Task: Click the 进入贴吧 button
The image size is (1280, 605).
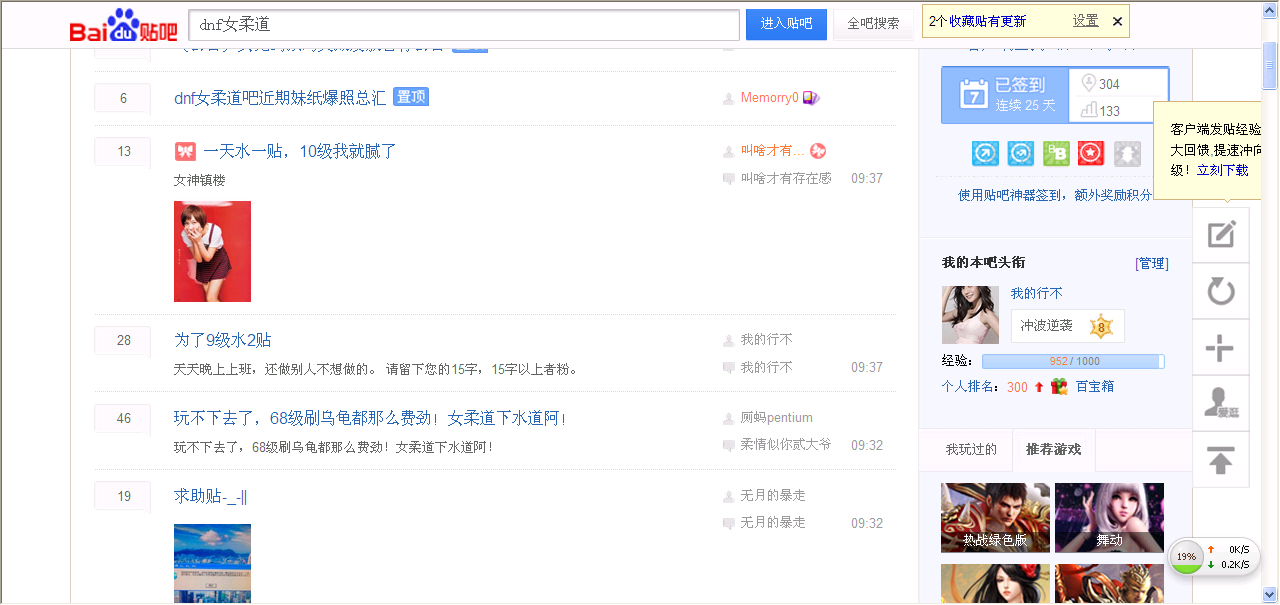Action: pyautogui.click(x=786, y=24)
